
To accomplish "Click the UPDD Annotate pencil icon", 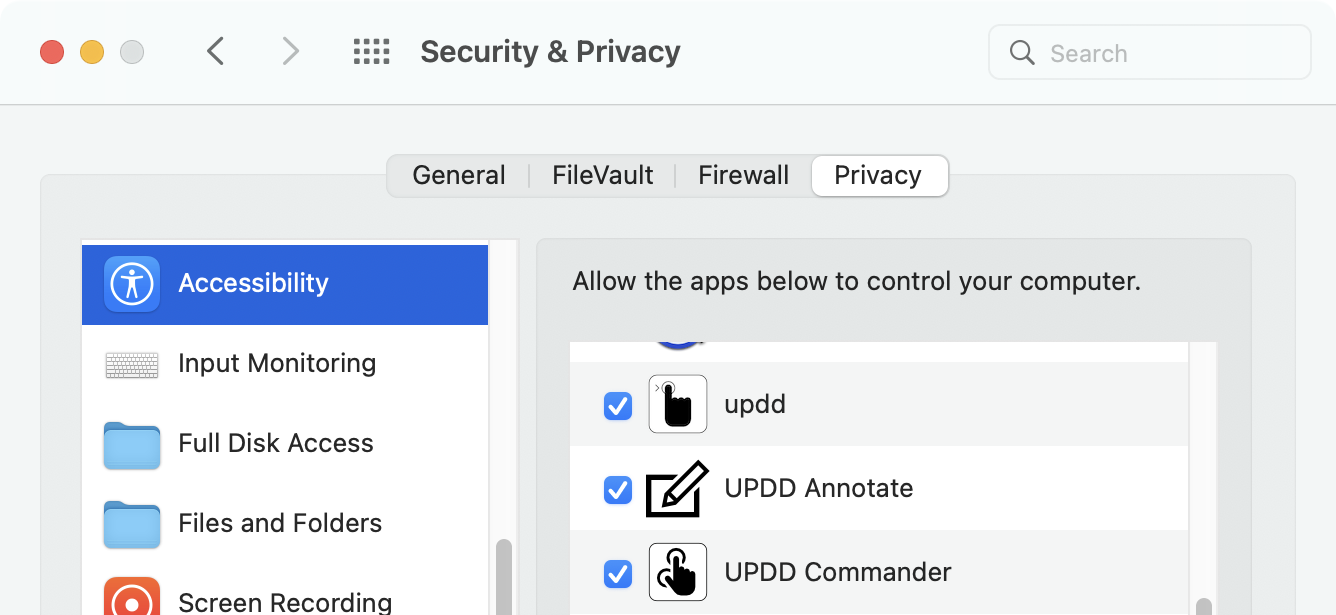I will tap(677, 489).
